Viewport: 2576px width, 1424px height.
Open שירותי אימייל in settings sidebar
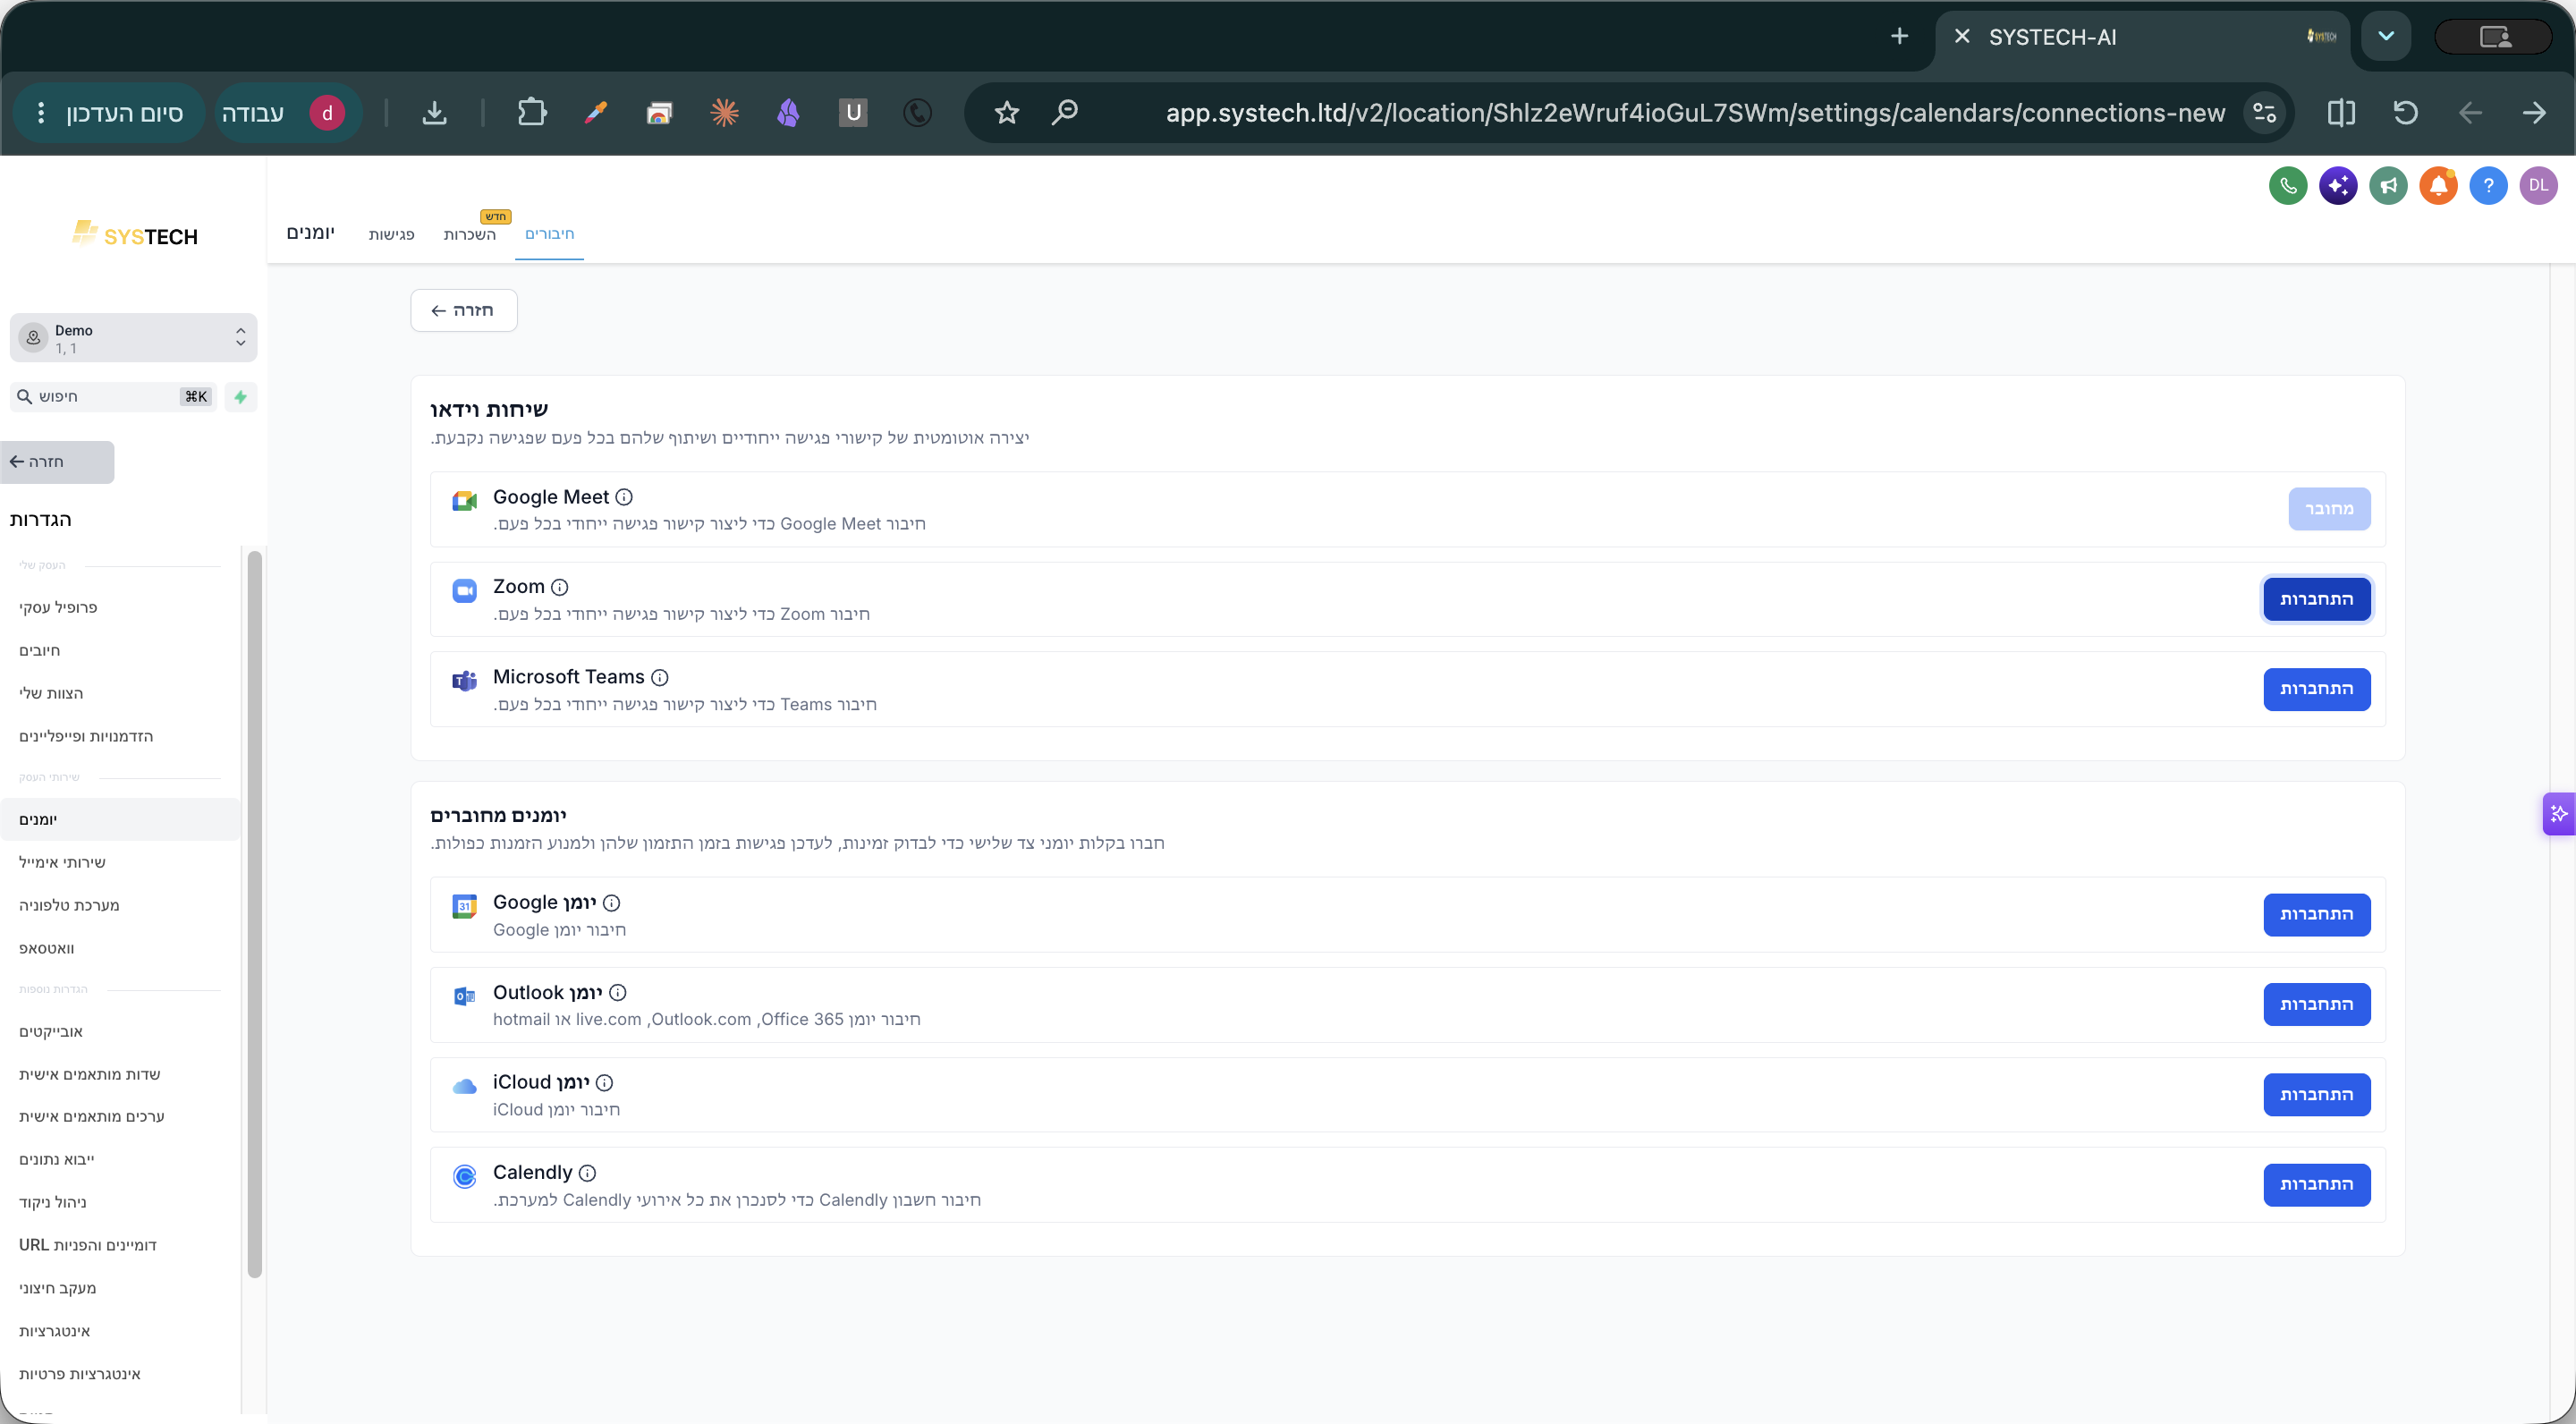[62, 862]
